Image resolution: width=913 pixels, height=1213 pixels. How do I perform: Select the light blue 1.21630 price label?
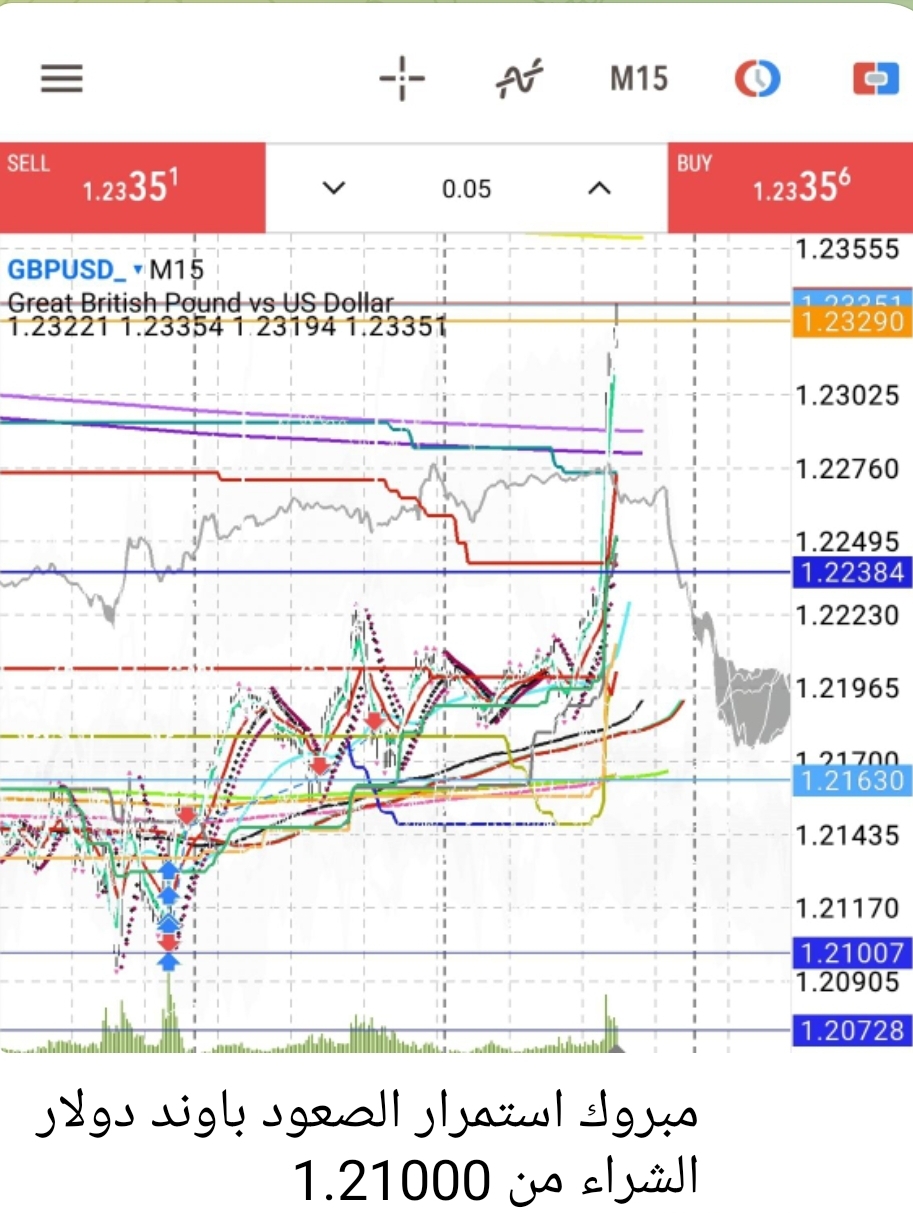(850, 780)
